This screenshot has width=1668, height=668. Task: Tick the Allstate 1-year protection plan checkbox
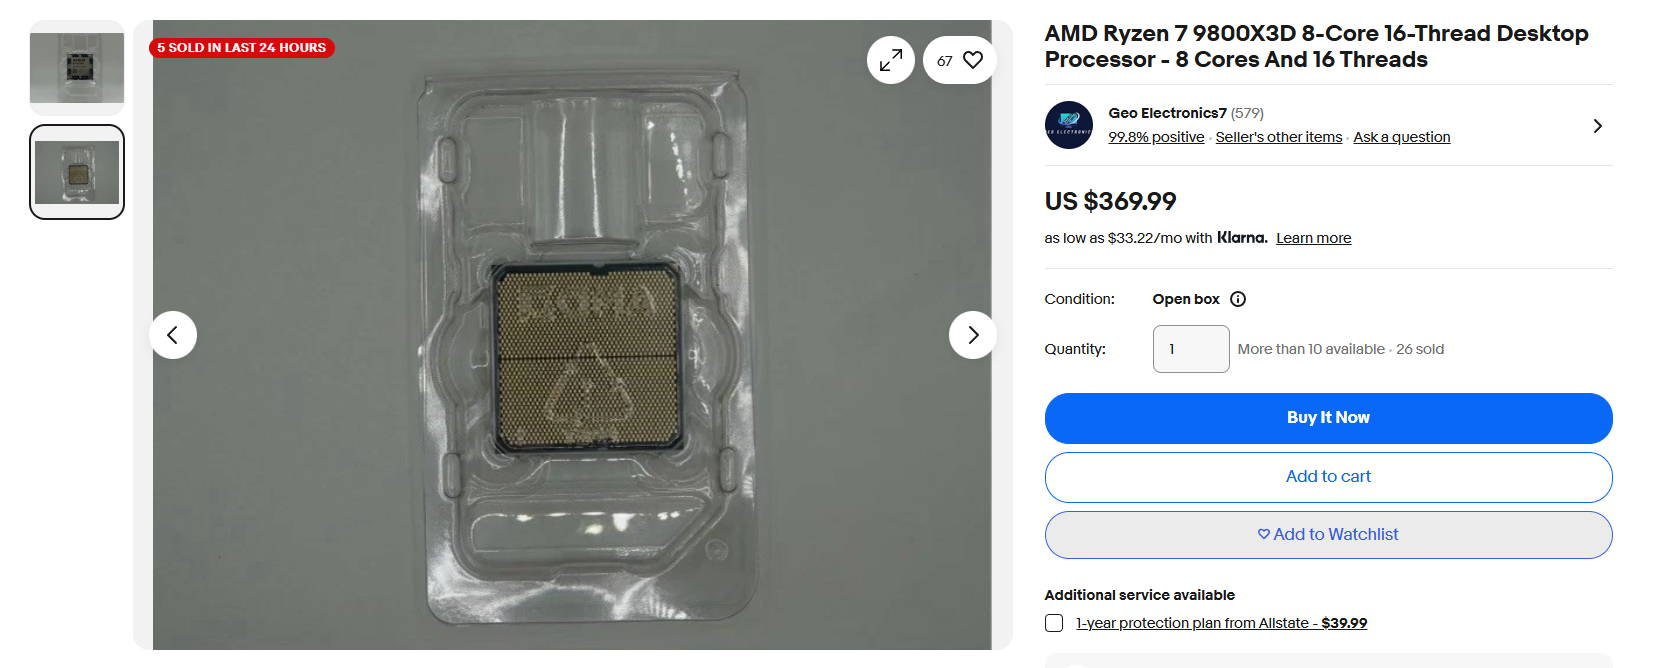tap(1054, 623)
